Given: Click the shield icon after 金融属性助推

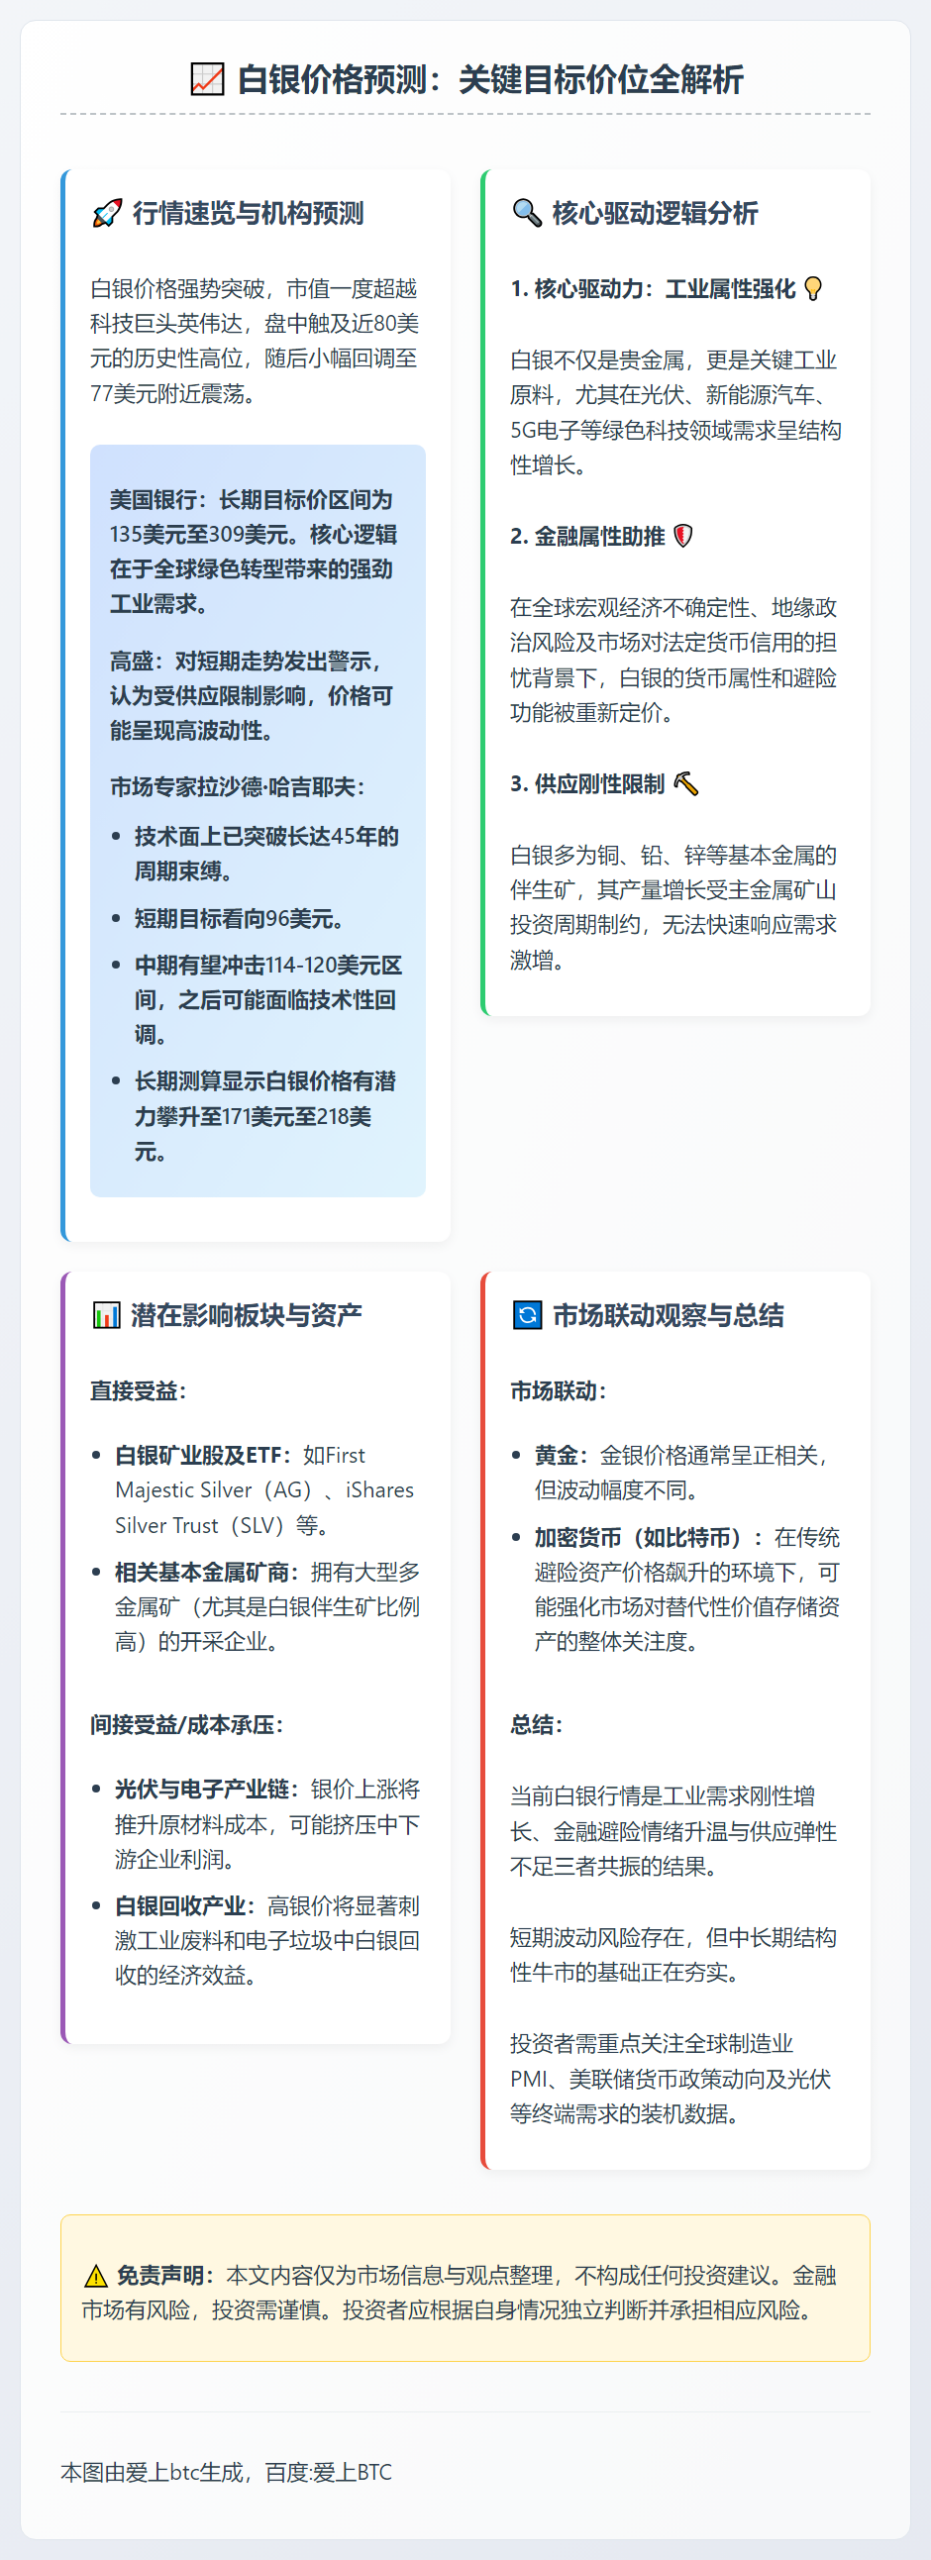Looking at the screenshot, I should (683, 536).
